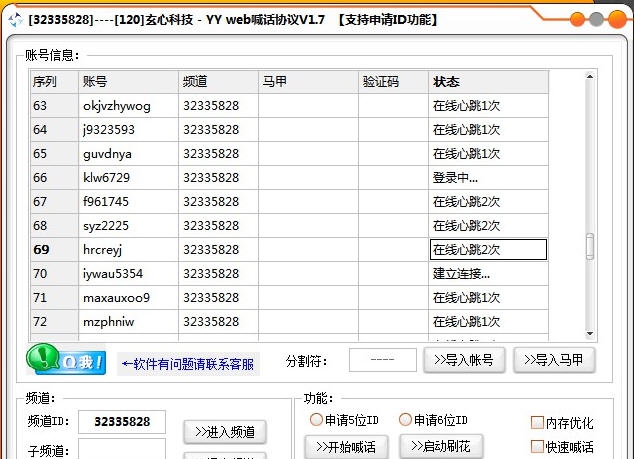Click the >>启动刷花 button
This screenshot has width=635, height=459.
441,446
